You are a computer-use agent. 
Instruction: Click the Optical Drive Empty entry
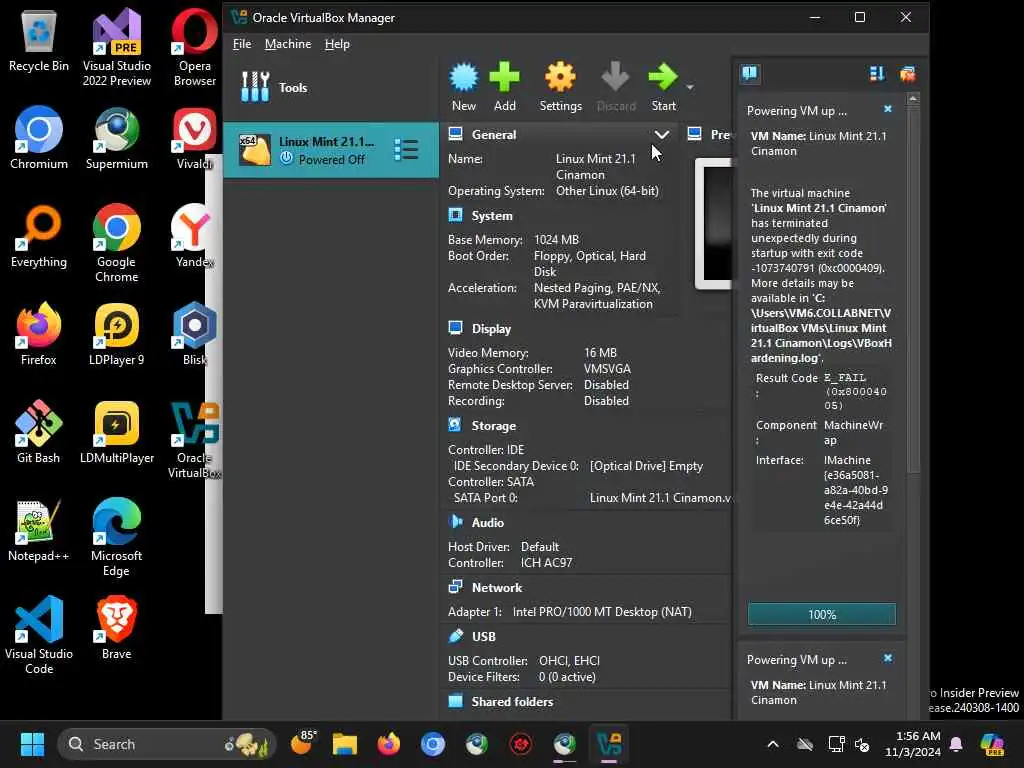(x=646, y=466)
